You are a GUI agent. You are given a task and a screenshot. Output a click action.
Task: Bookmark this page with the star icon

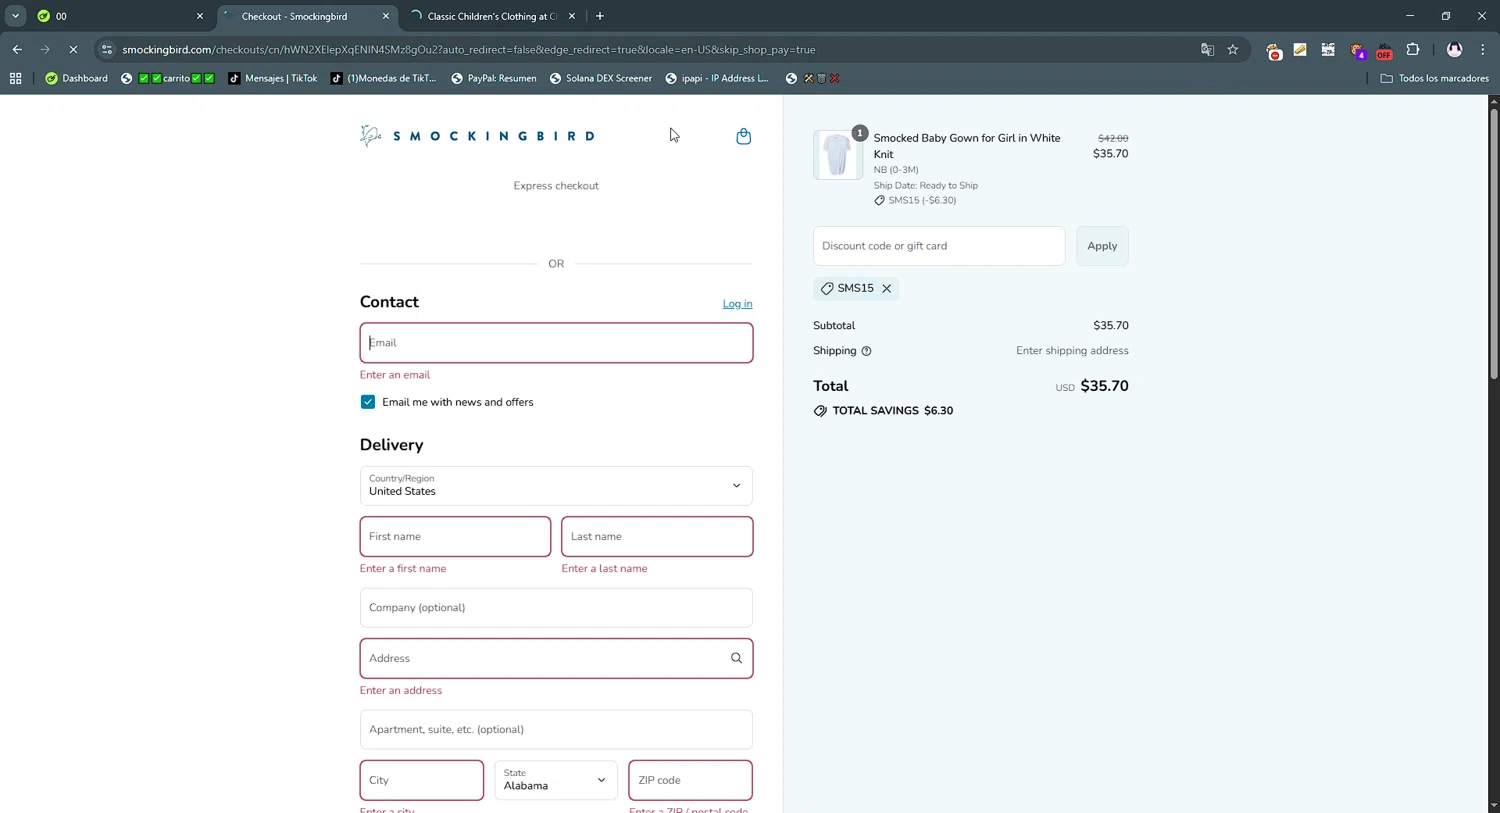(1233, 49)
